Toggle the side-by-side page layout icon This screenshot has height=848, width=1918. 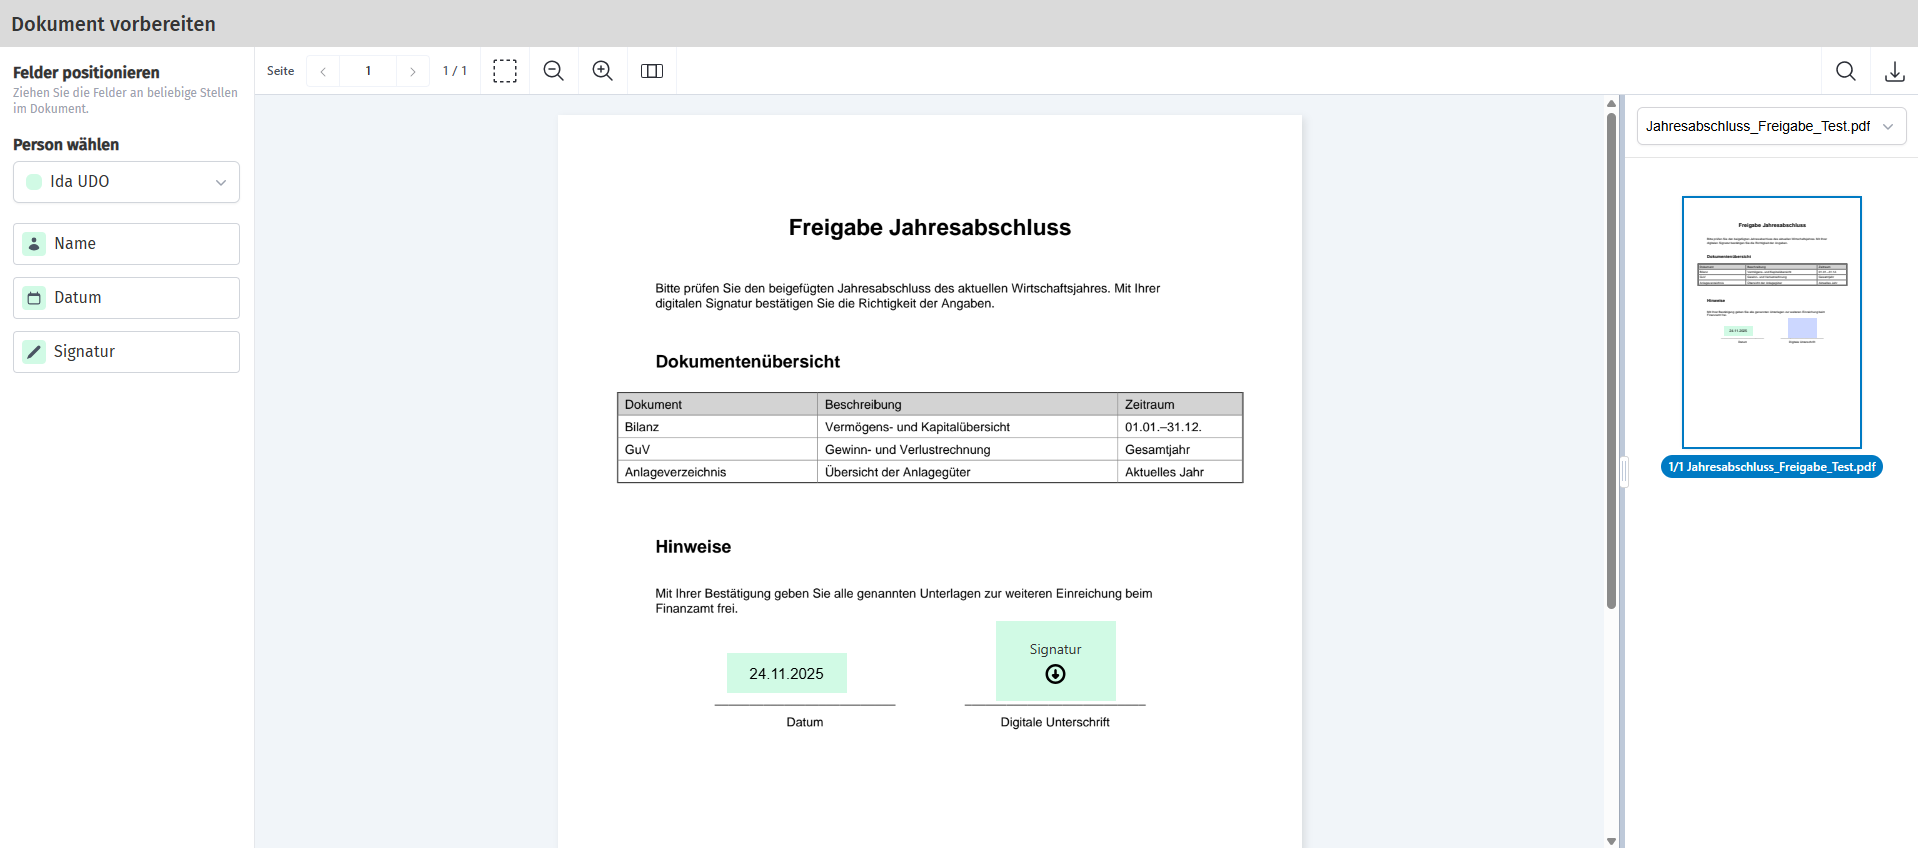pos(652,71)
